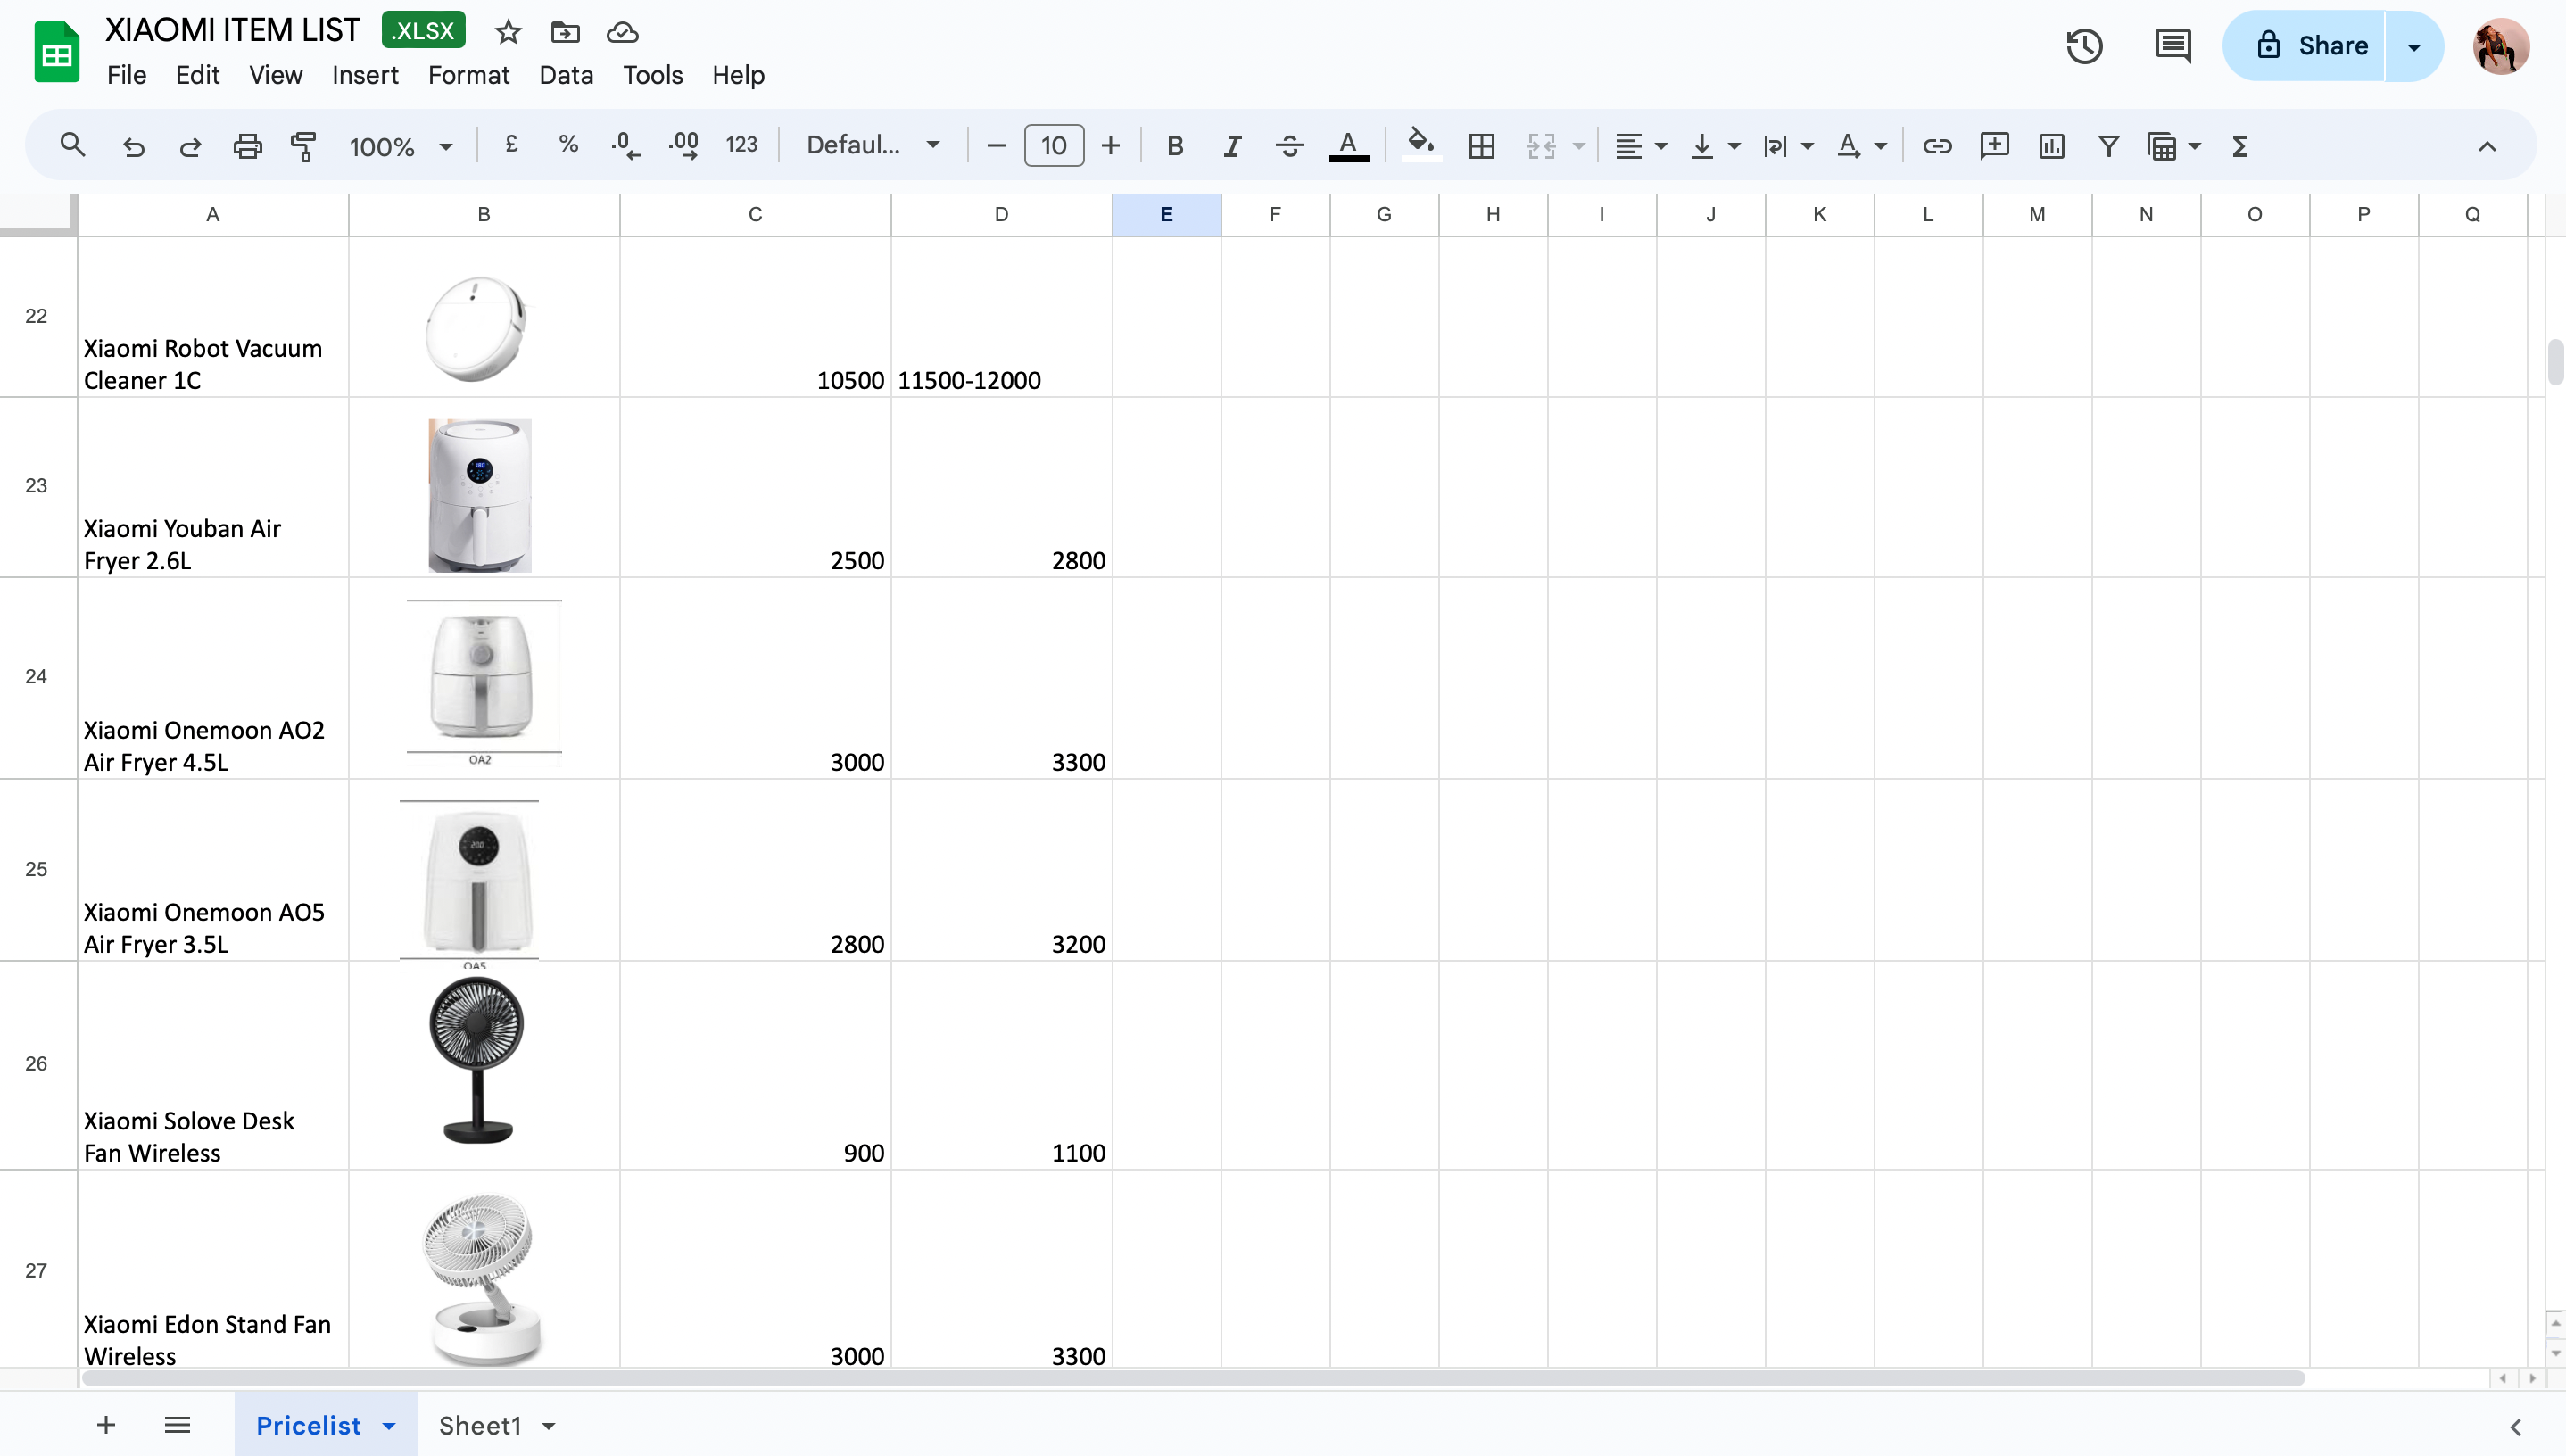2566x1456 pixels.
Task: Click the font size input field
Action: [x=1053, y=146]
